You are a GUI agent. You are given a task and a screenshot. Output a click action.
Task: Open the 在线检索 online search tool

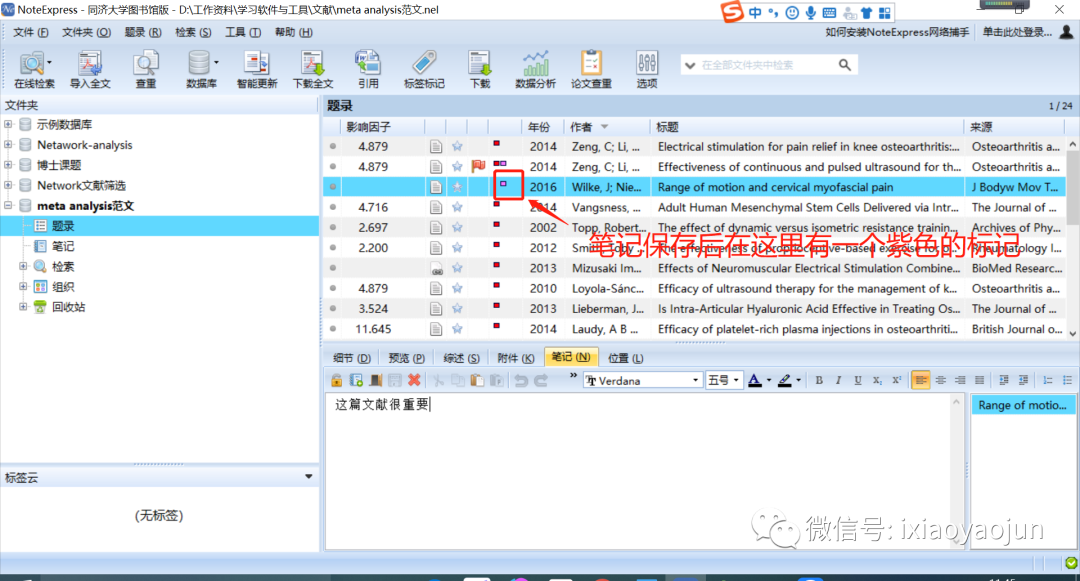(x=34, y=70)
